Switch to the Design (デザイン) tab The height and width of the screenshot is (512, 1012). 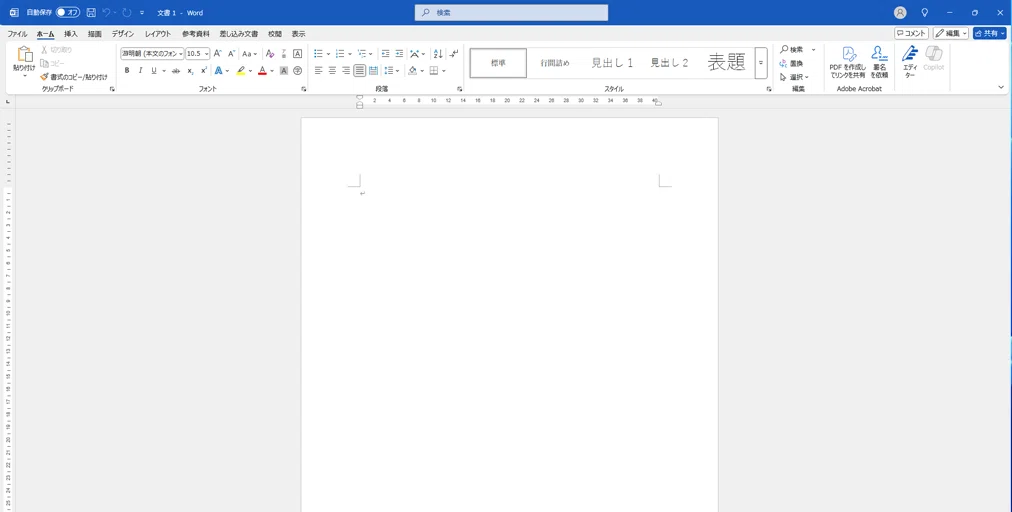123,34
